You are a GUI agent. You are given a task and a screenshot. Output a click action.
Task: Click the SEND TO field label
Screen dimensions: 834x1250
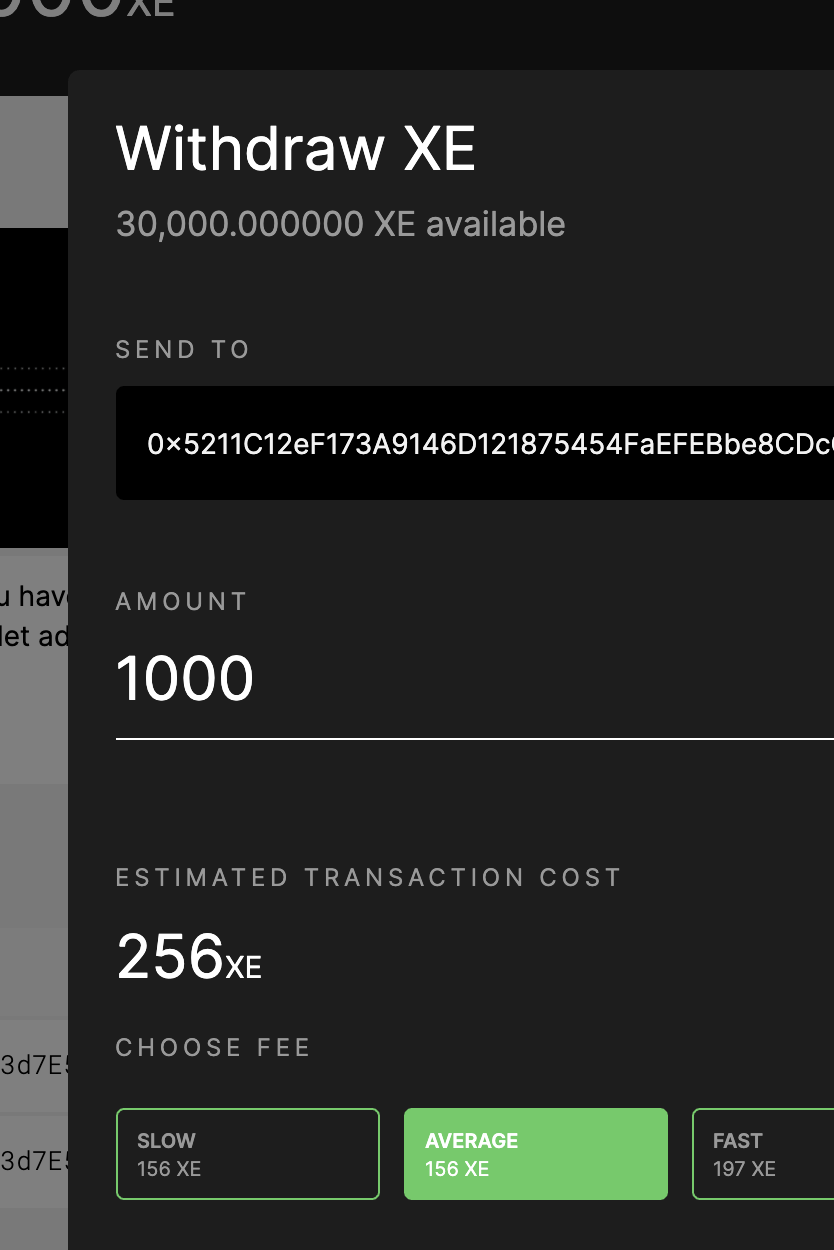[182, 349]
